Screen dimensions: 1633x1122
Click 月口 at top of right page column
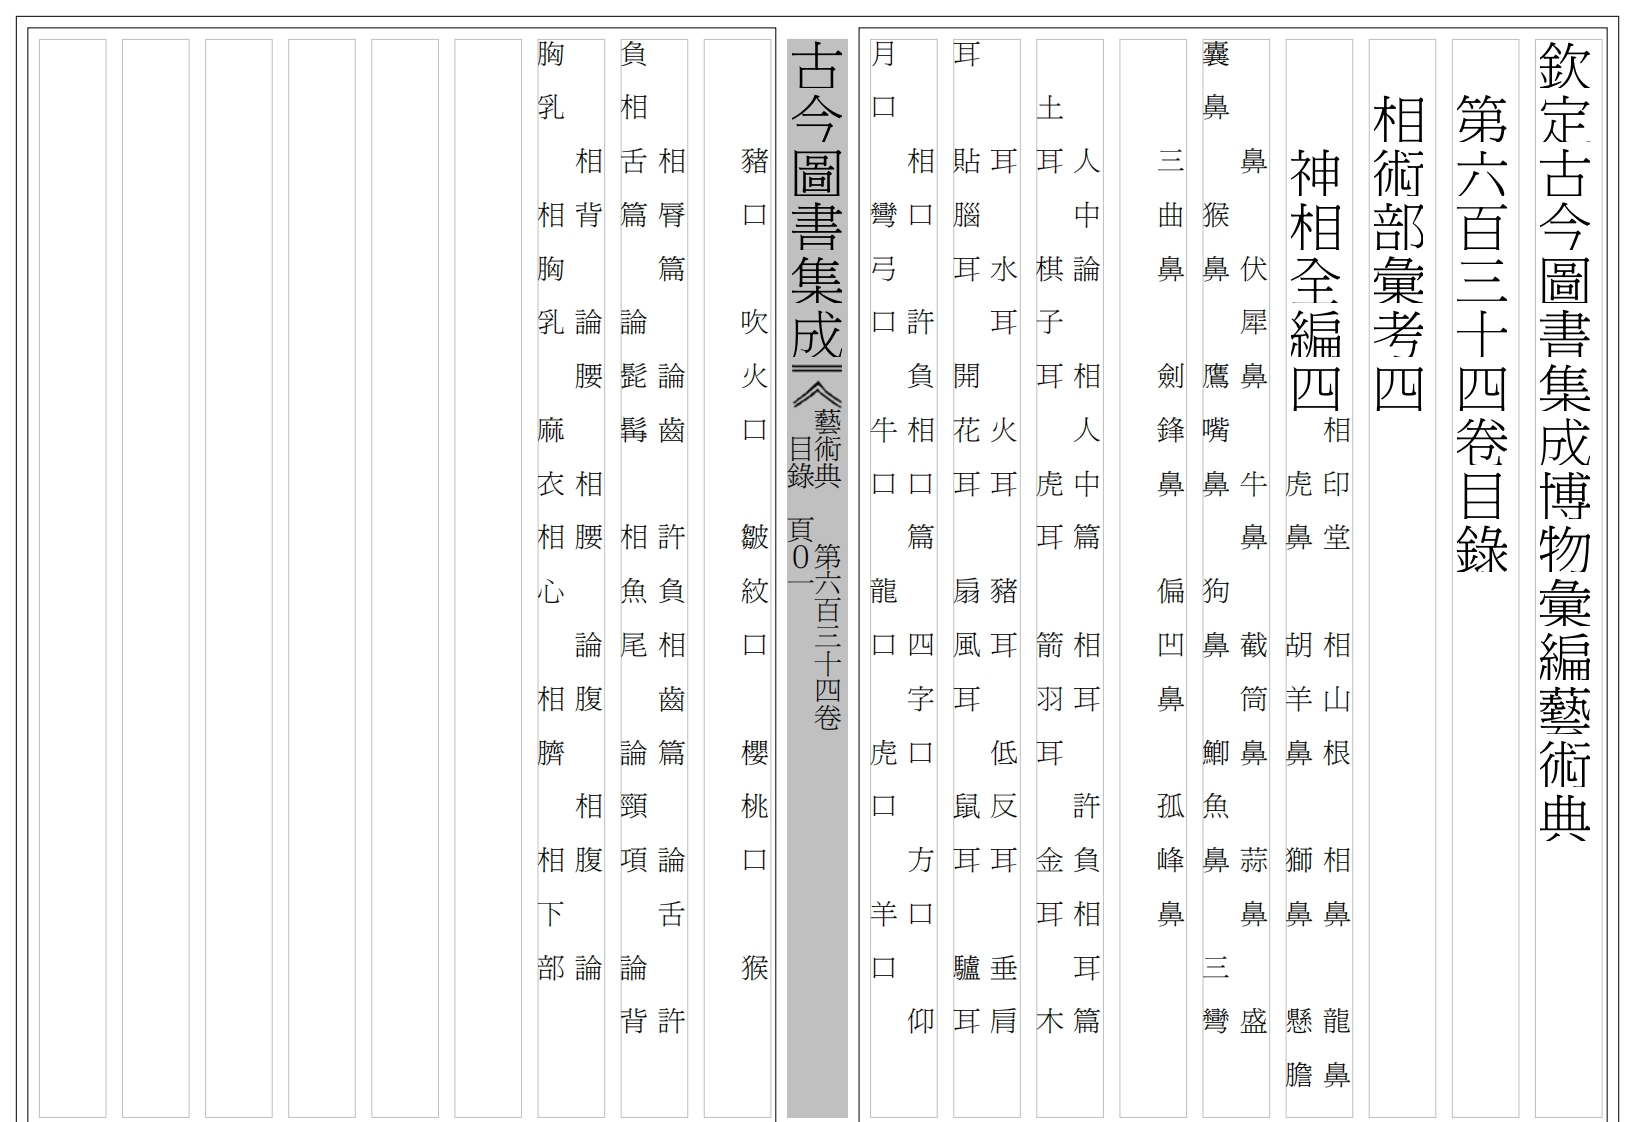883,80
